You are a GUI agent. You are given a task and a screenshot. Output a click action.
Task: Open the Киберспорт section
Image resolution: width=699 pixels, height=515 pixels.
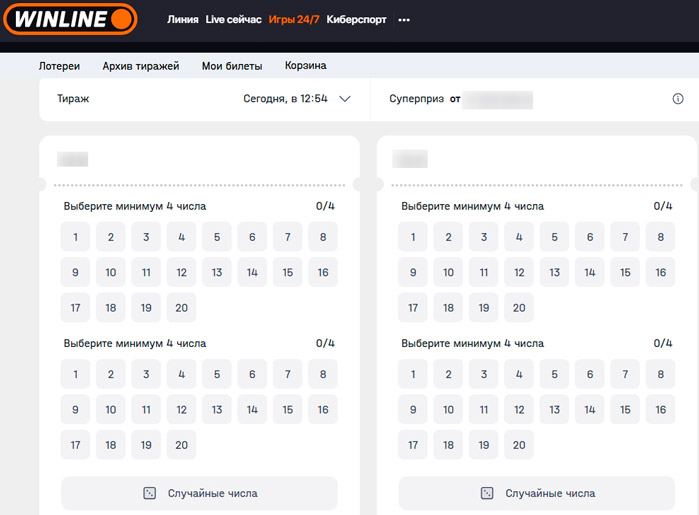point(356,20)
